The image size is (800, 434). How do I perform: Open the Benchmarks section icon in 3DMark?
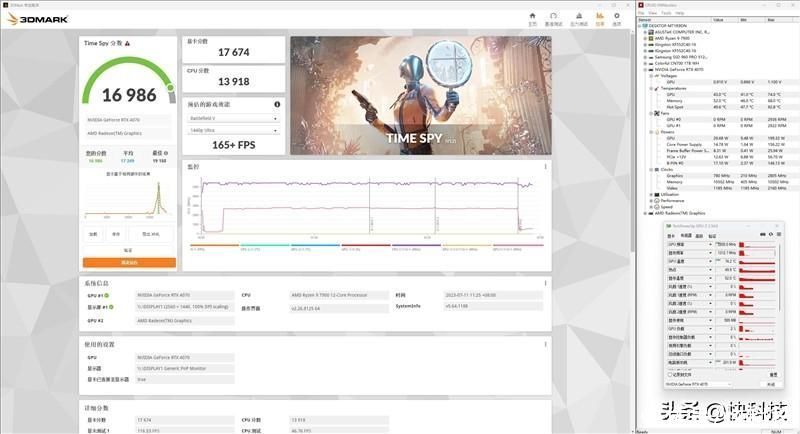(x=553, y=16)
